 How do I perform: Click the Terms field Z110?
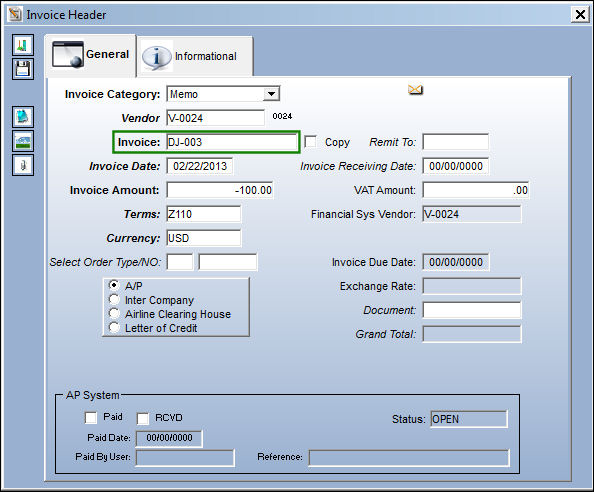coord(203,214)
